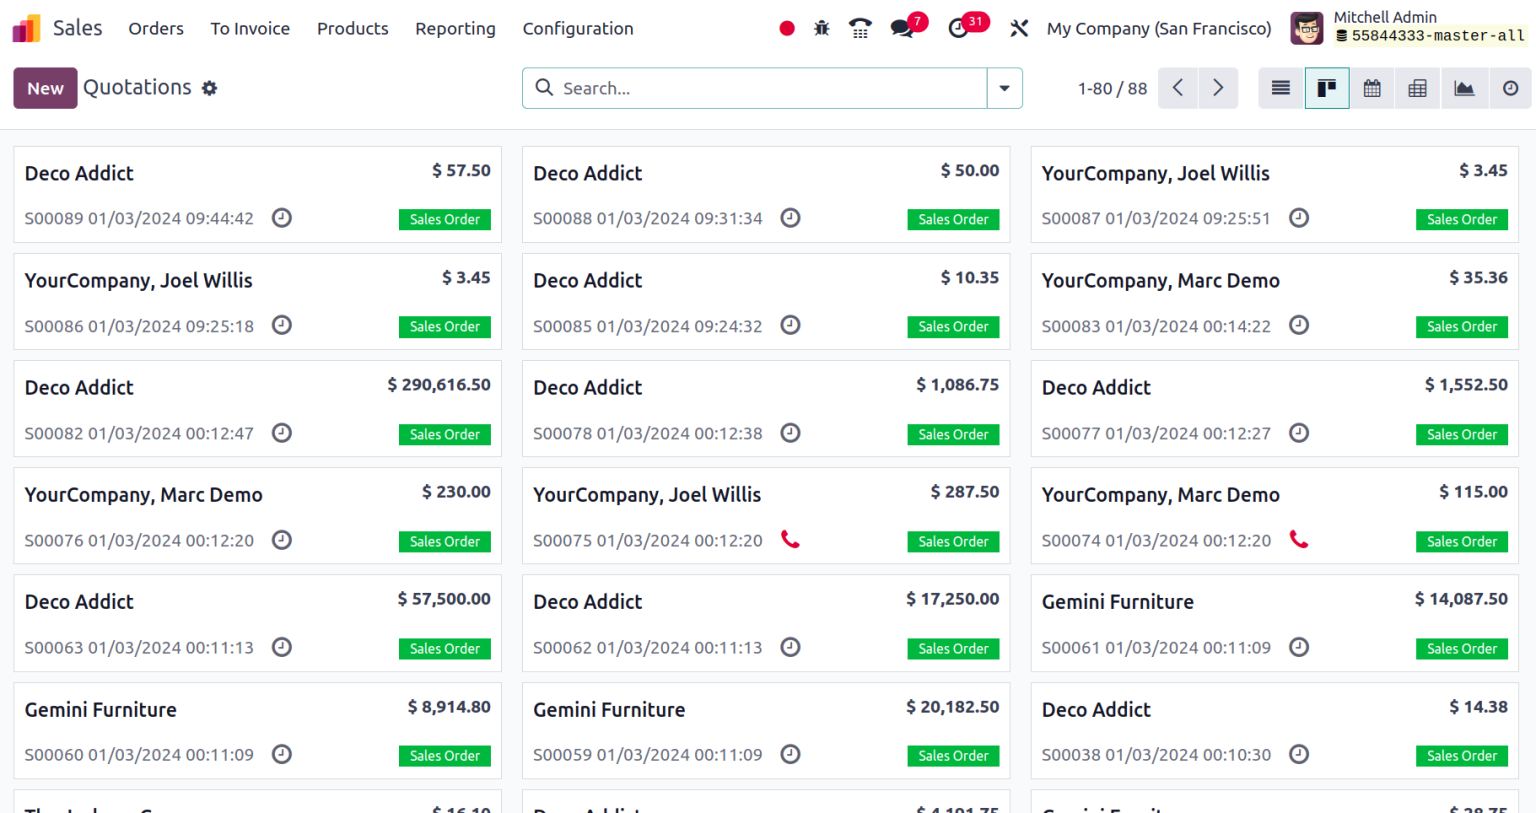Select the kanban view toggle
This screenshot has width=1536, height=813.
pos(1326,88)
